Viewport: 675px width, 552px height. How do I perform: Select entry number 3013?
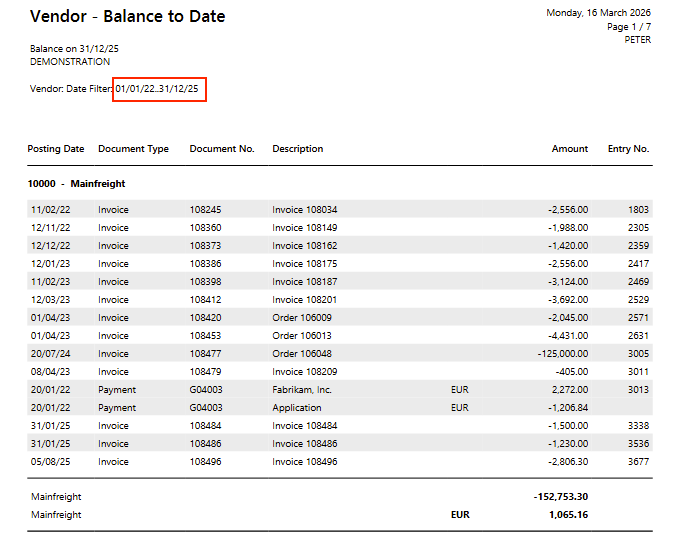[638, 390]
